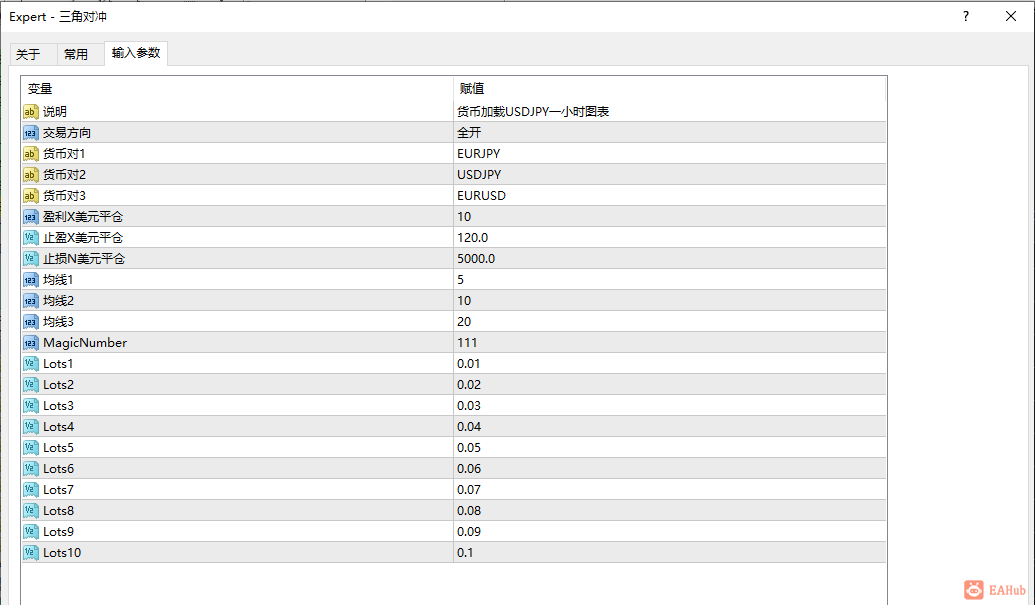Click the integer icon beside 交易方向

(x=30, y=133)
